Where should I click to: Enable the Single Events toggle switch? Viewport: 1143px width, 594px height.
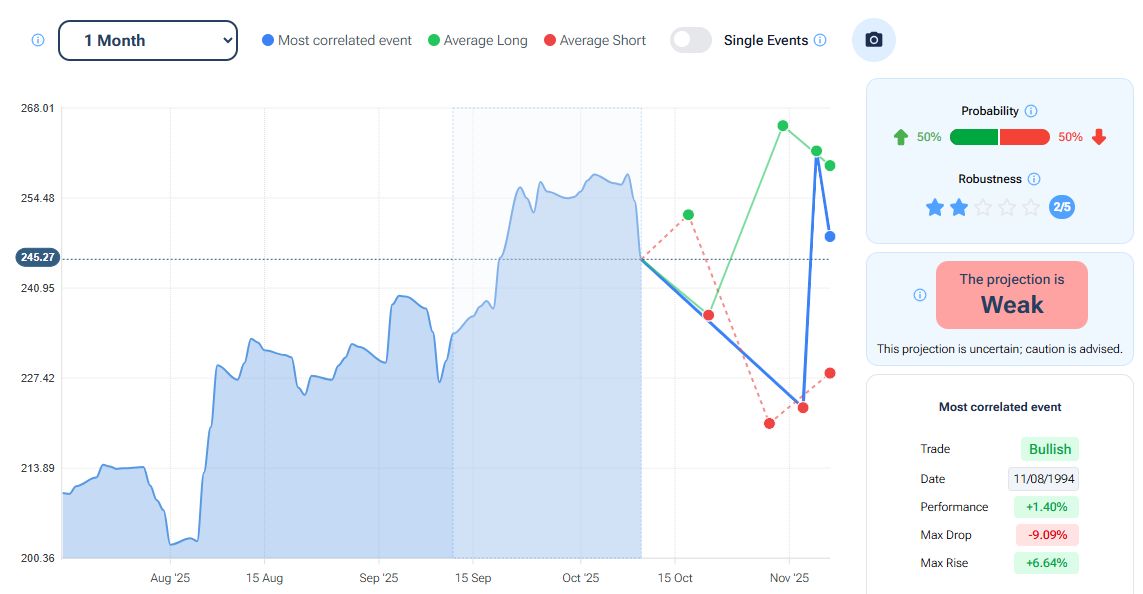point(691,40)
